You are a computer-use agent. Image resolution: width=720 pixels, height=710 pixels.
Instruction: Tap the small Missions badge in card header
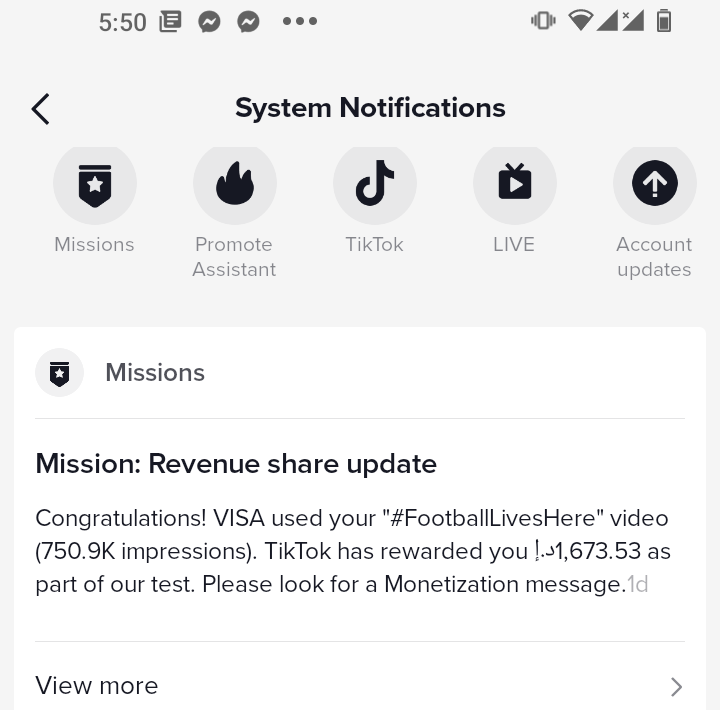pos(59,372)
